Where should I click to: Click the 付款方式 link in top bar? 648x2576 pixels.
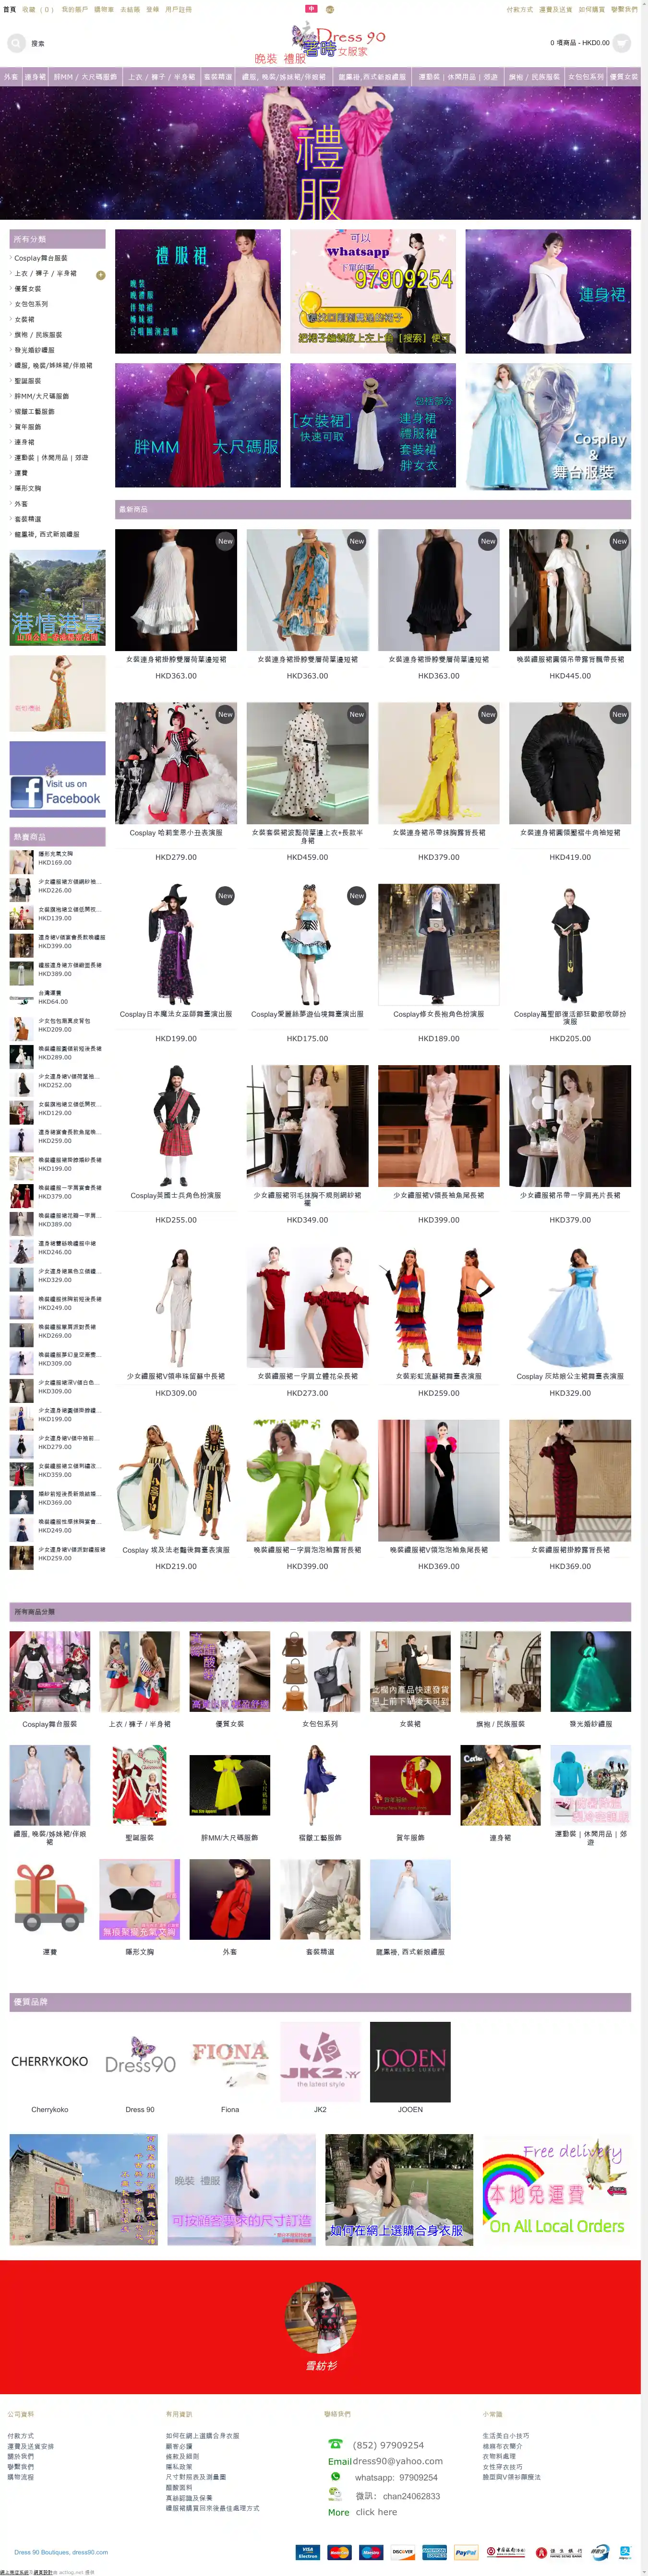click(519, 9)
